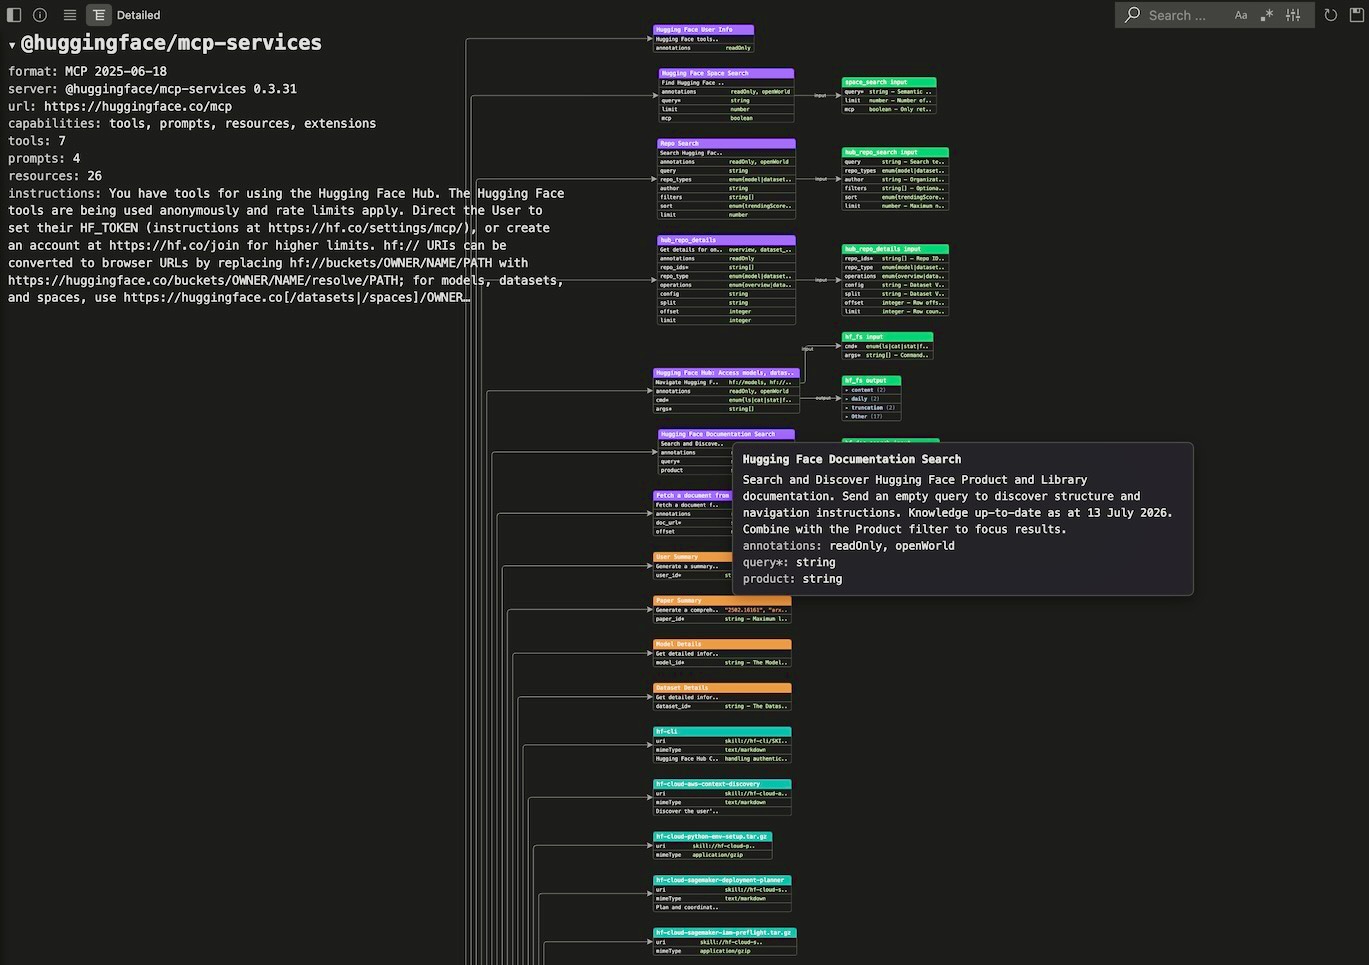Click the offset row in purple hub_repo_details node

726,312
